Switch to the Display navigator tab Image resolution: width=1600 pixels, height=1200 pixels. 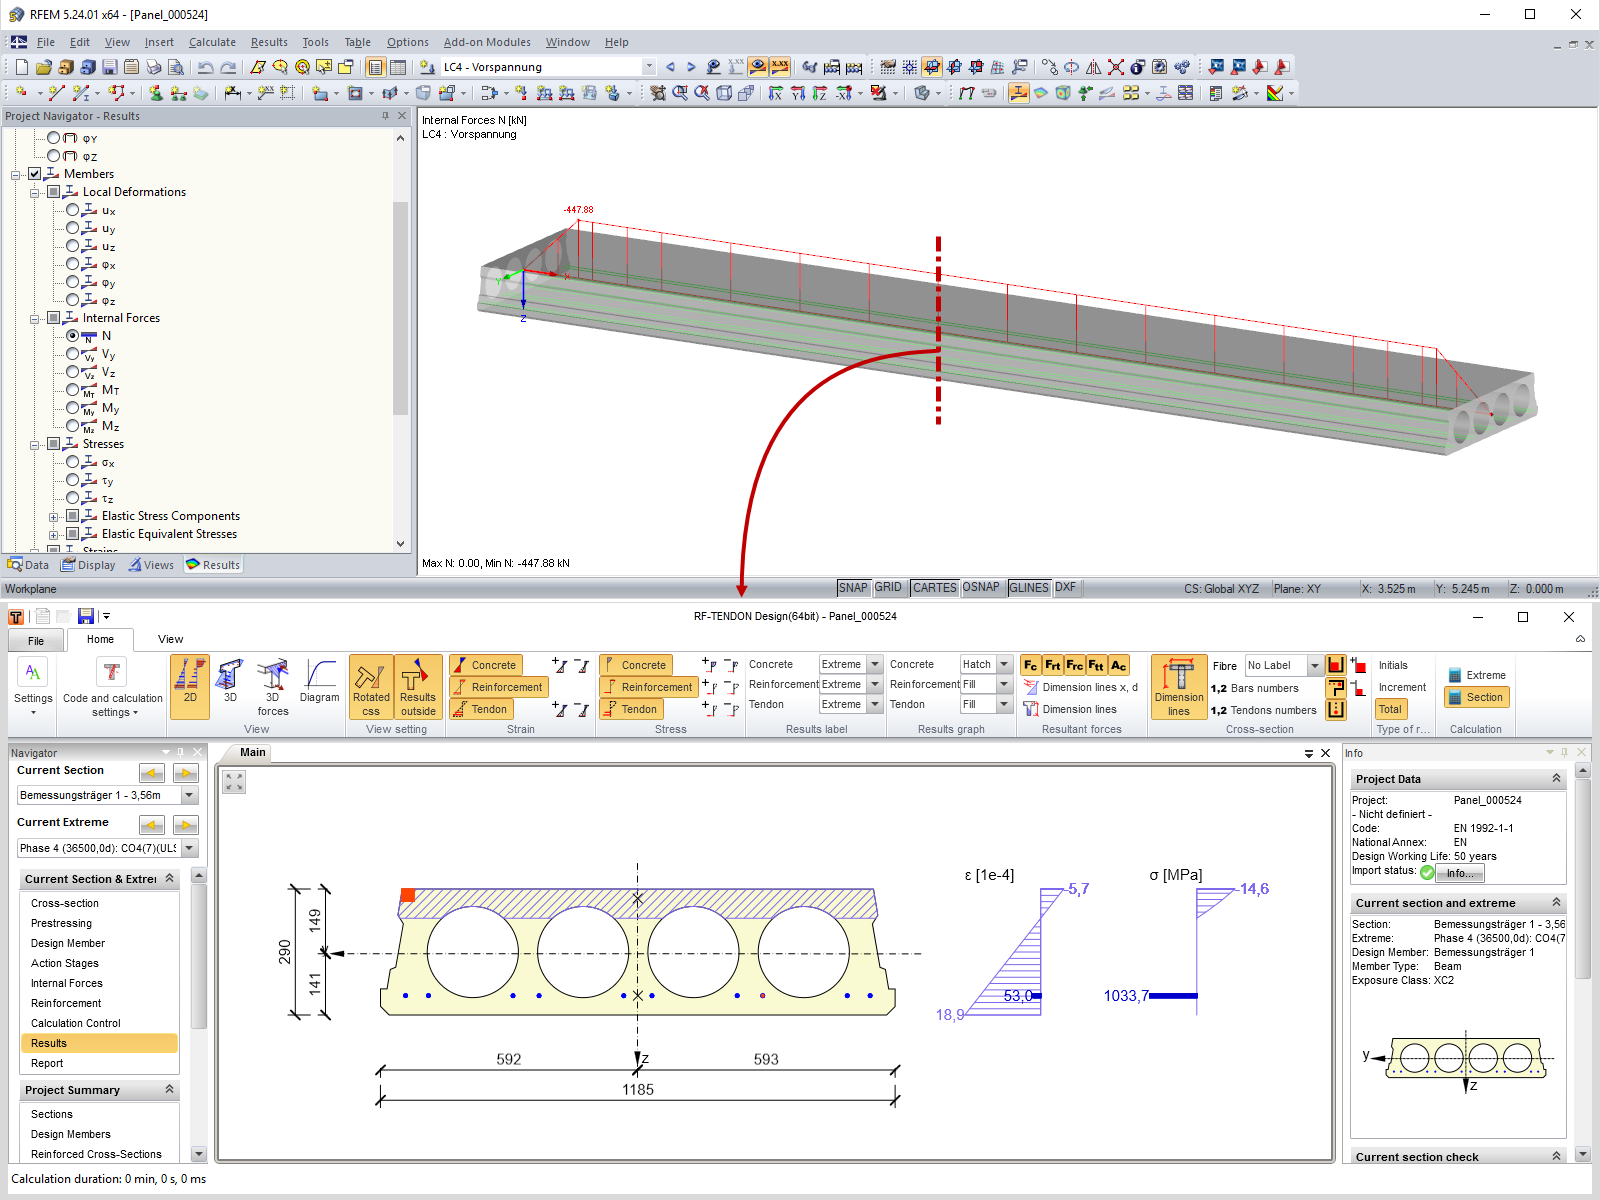(89, 565)
